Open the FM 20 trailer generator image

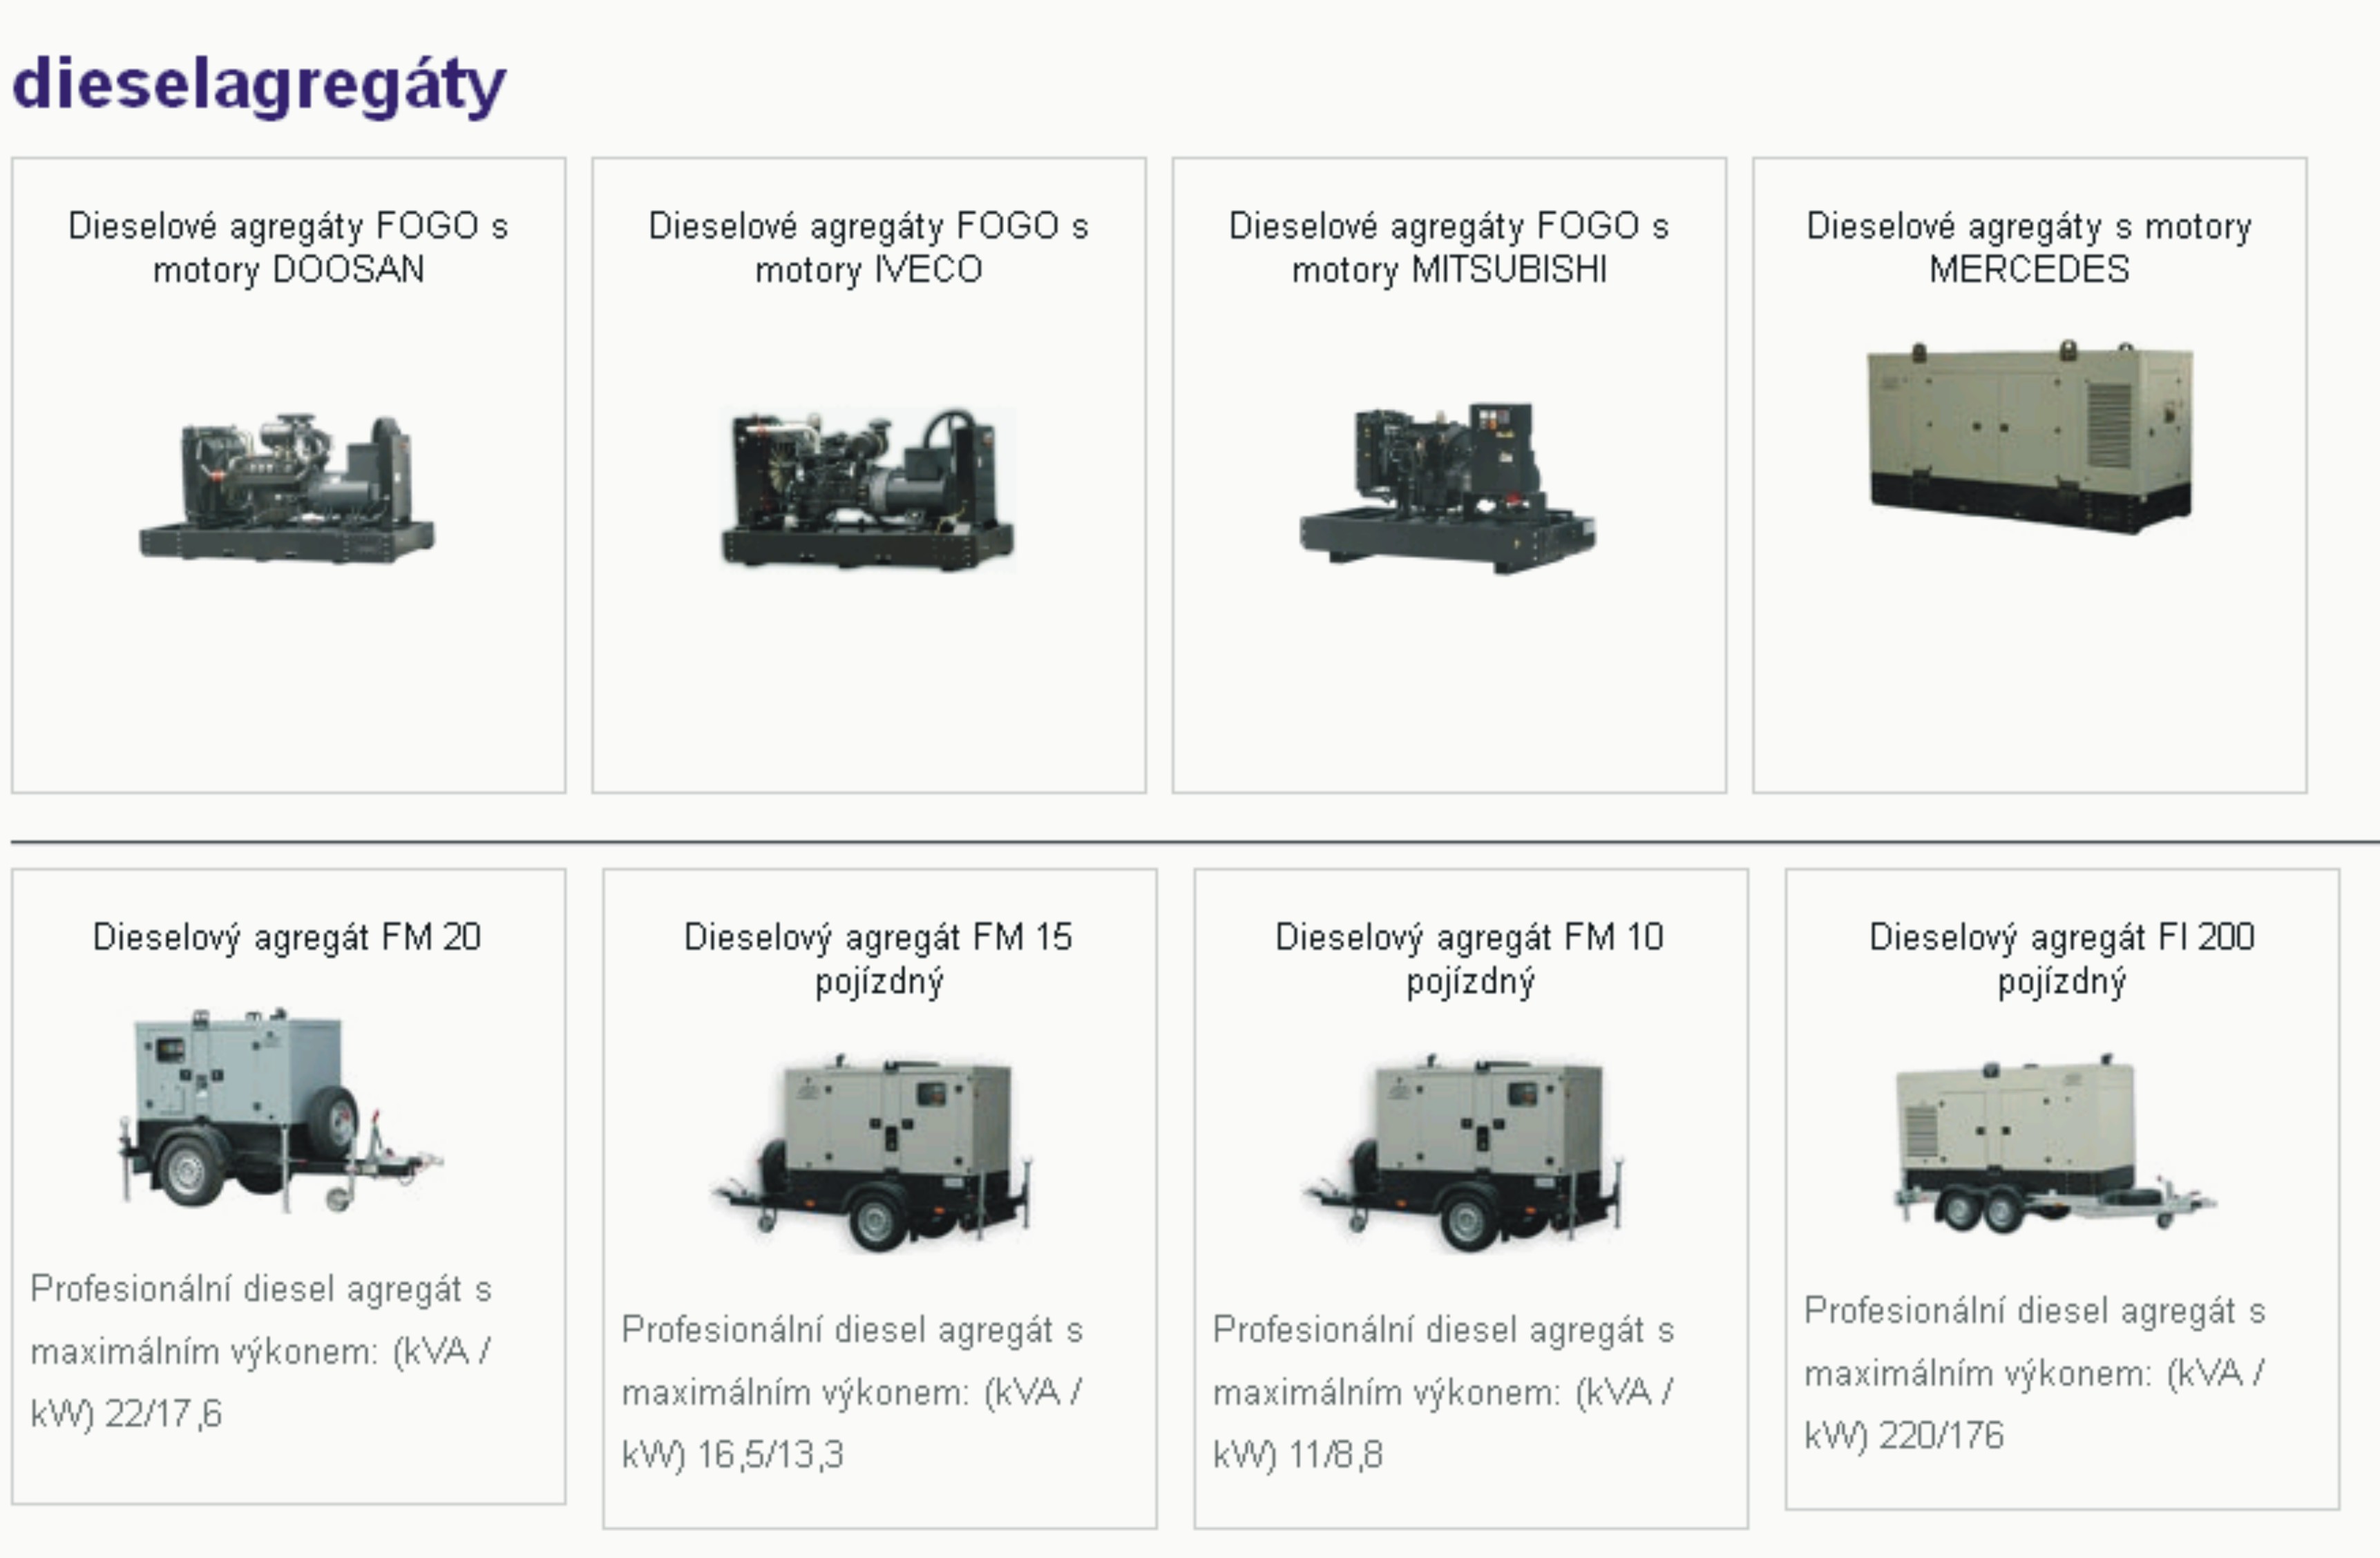tap(280, 1111)
